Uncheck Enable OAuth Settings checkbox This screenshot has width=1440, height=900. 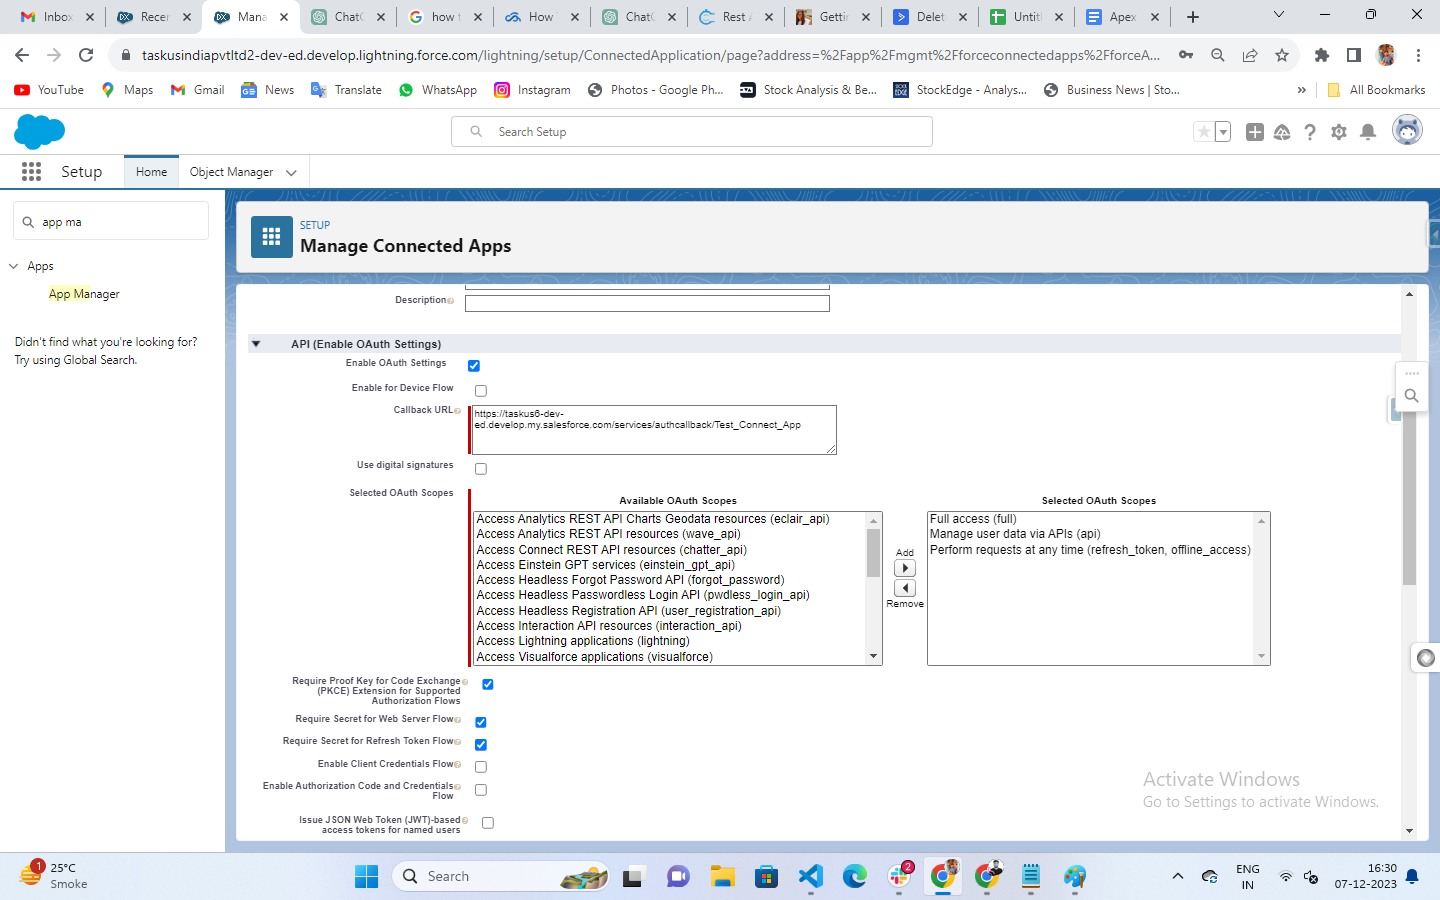click(474, 366)
